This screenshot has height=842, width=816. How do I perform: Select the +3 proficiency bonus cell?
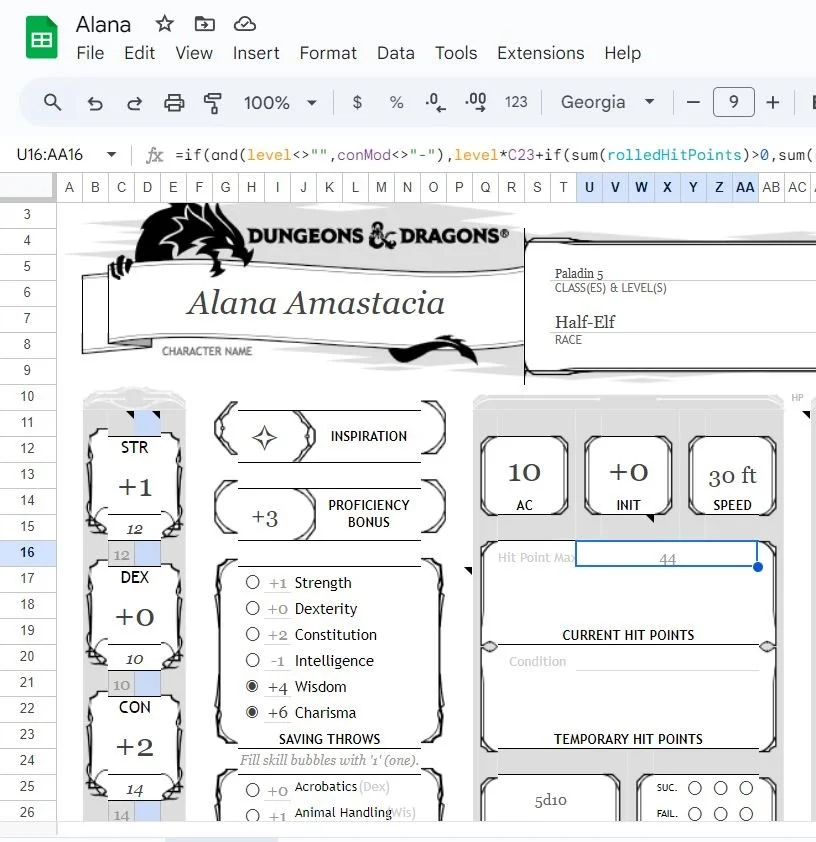click(265, 518)
